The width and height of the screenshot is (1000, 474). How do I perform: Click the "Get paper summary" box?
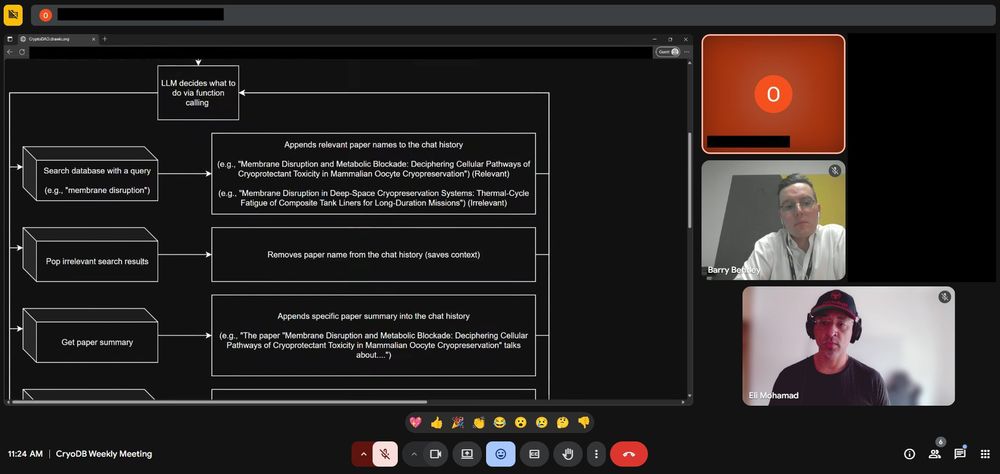click(91, 336)
